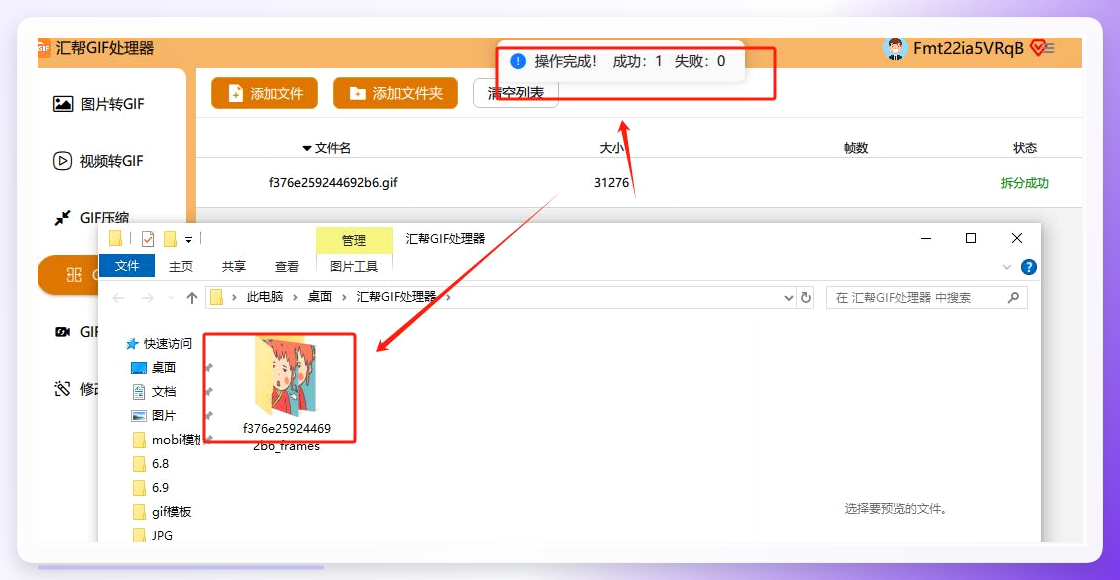Click Explorer forward arrow

click(x=147, y=298)
